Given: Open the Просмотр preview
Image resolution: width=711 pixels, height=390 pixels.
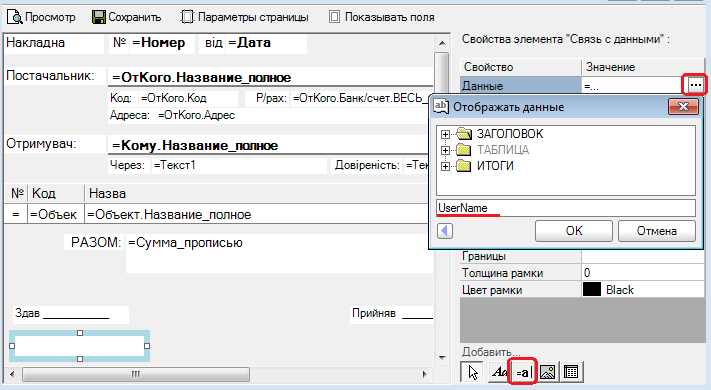Looking at the screenshot, I should (41, 17).
